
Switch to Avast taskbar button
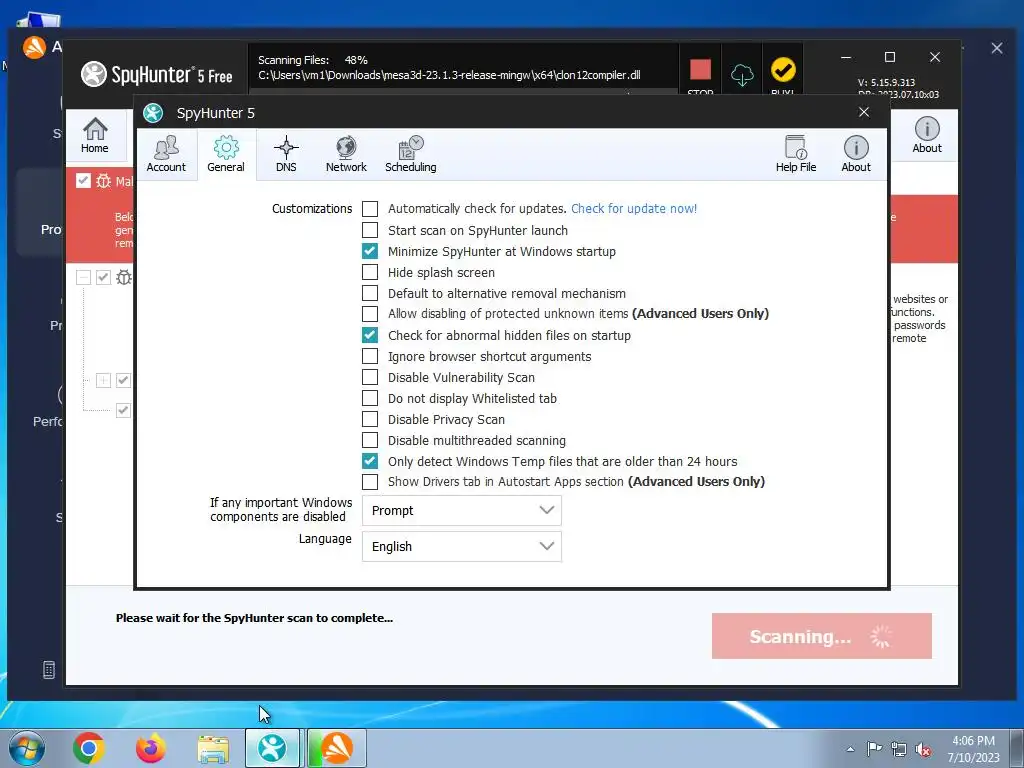coord(336,748)
